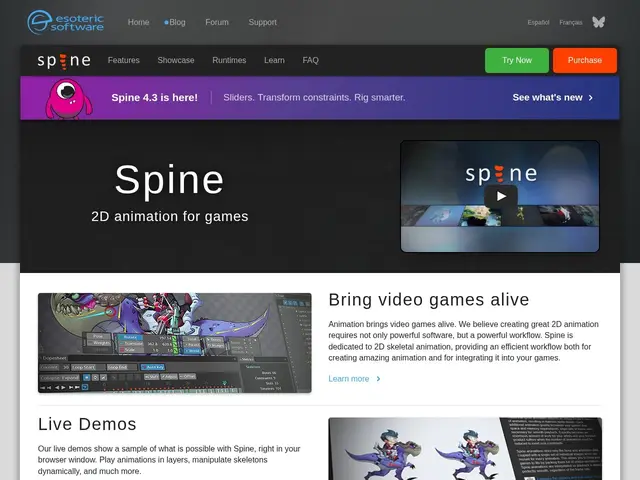640x480 pixels.
Task: Click the orange Purchase button
Action: pos(585,60)
